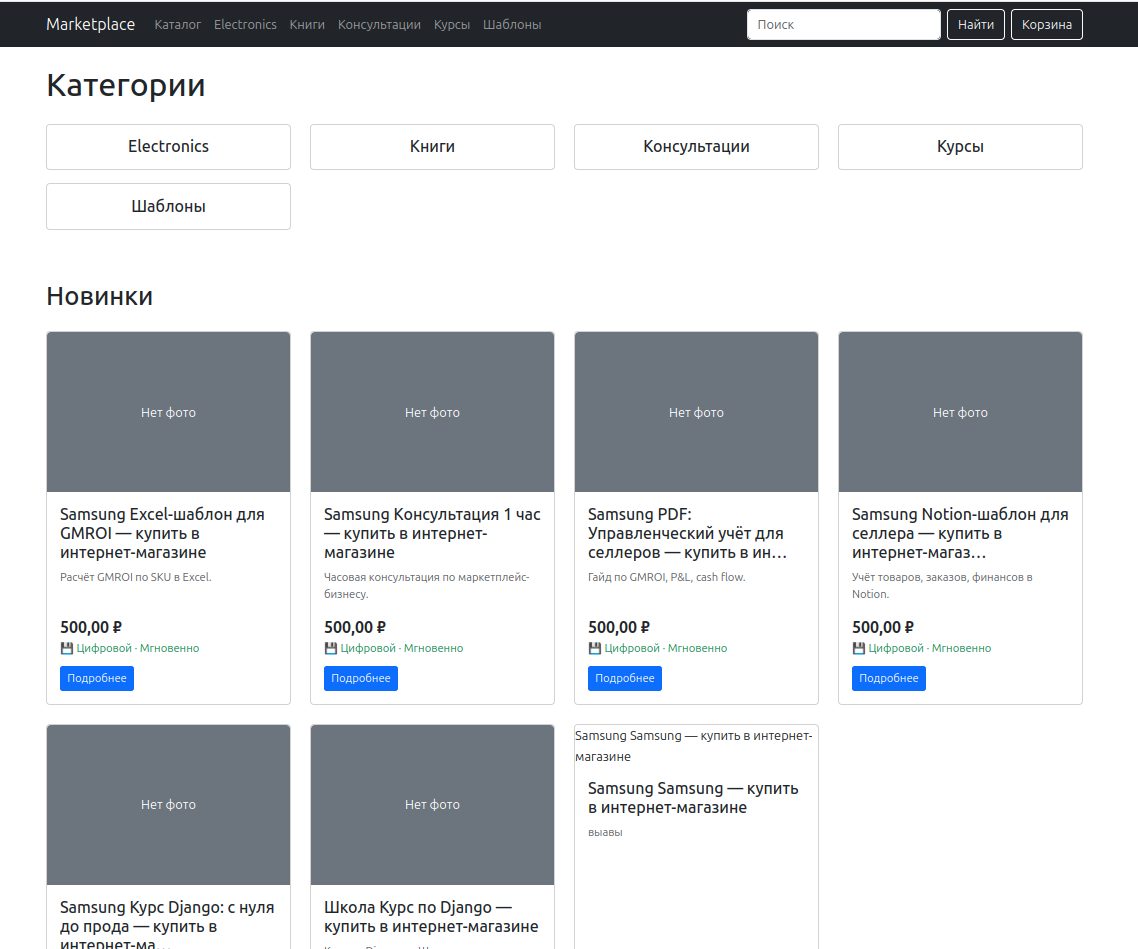Open the Шаблоны category card
The width and height of the screenshot is (1138, 949).
point(168,207)
